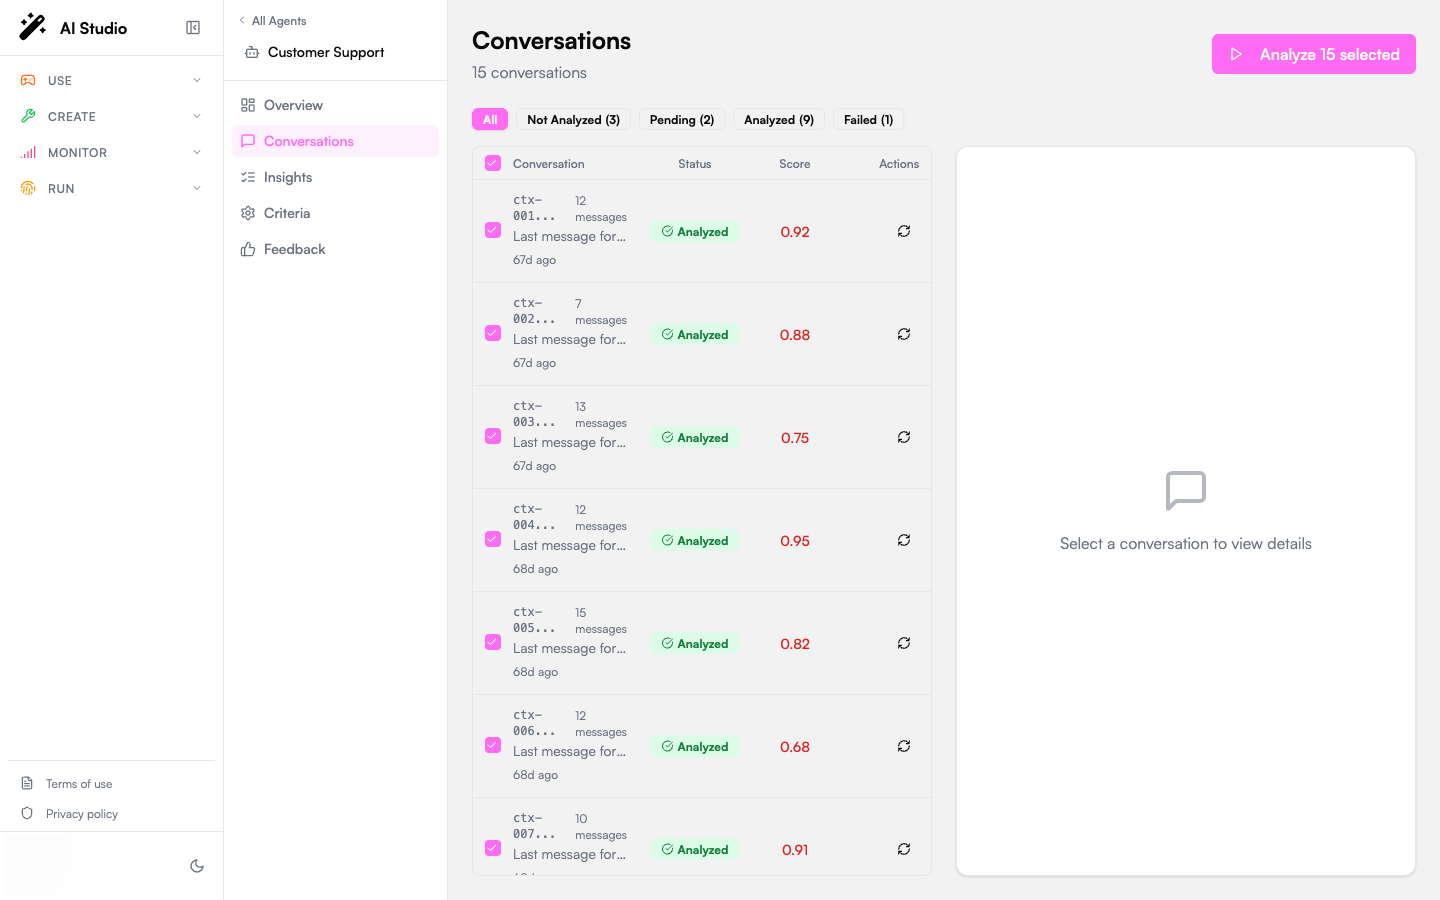1440x900 pixels.
Task: Open the Criteria page
Action: 335,213
